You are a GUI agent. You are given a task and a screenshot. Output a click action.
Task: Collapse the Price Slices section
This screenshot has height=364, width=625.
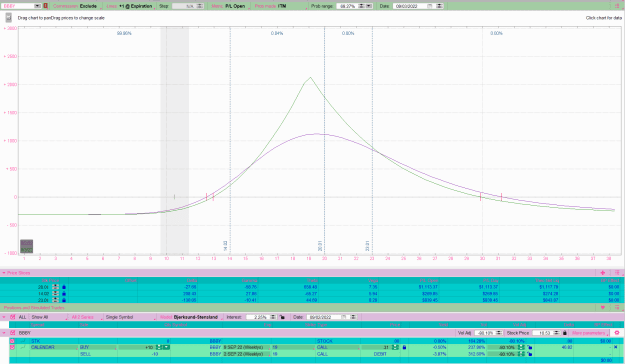point(4,273)
